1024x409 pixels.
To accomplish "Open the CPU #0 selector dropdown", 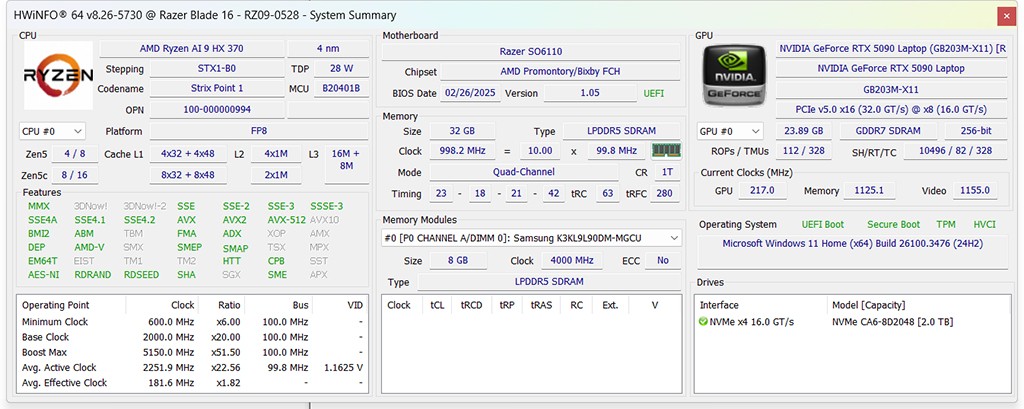I will [52, 131].
